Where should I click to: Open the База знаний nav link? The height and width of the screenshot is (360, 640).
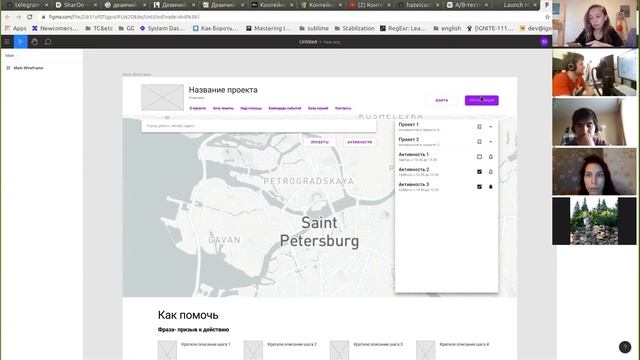[318, 108]
